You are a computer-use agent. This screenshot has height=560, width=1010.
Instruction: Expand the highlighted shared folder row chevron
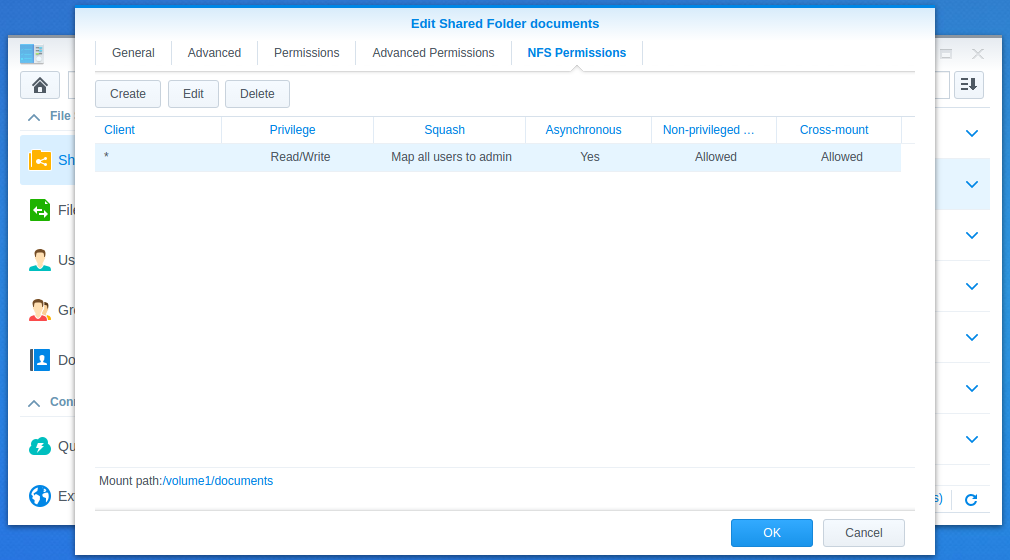click(972, 184)
